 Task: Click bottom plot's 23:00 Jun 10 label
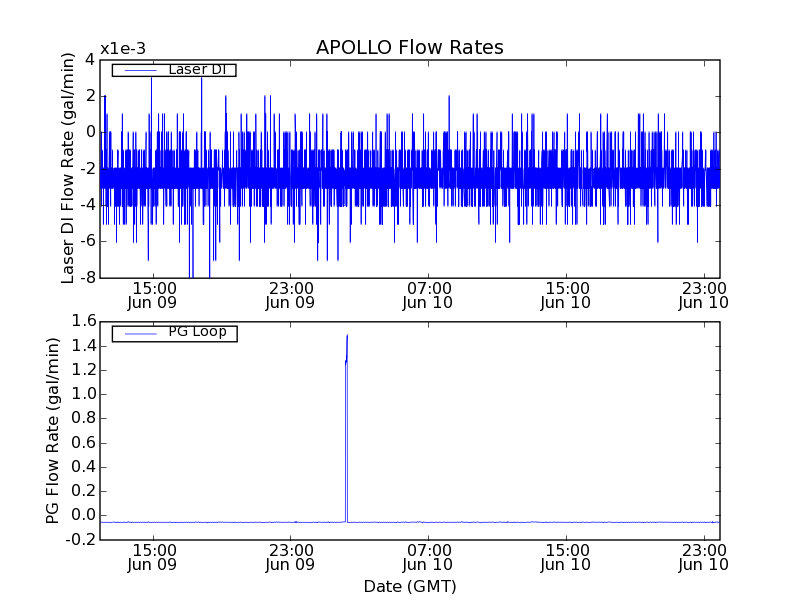[x=704, y=558]
